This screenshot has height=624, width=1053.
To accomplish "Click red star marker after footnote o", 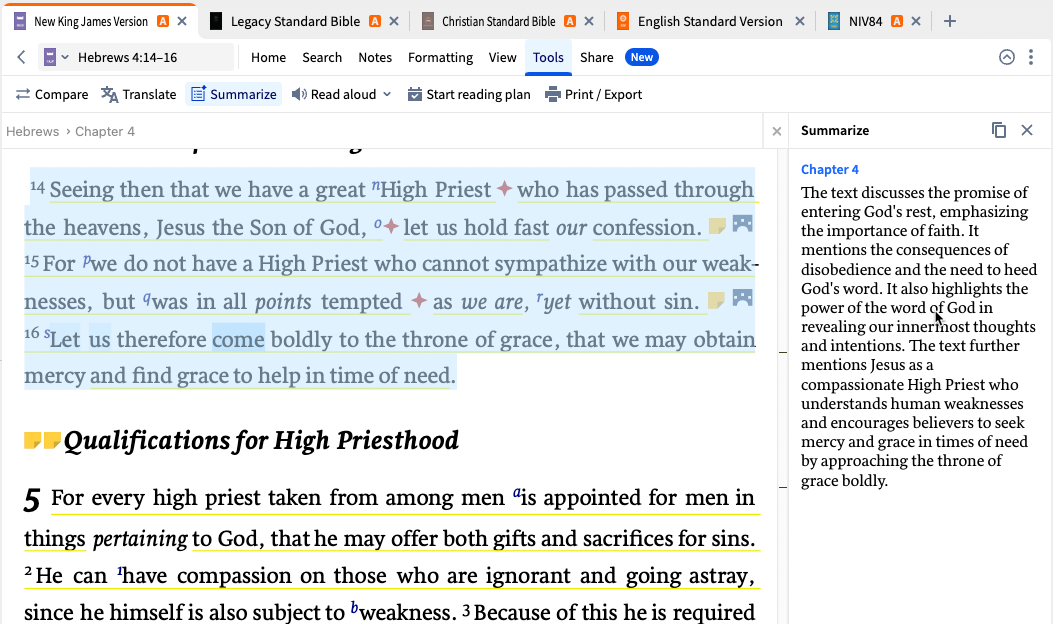I will pos(391,227).
